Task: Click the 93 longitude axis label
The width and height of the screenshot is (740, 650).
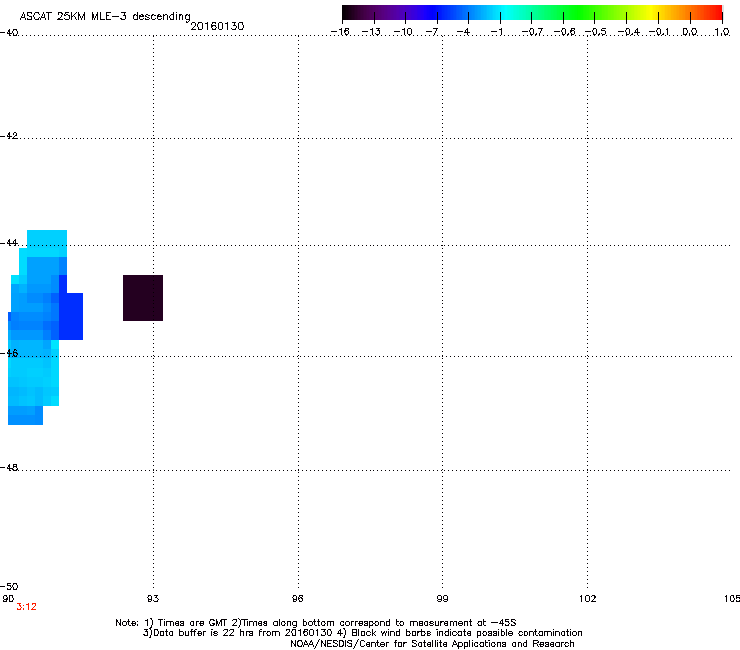Action: [153, 599]
